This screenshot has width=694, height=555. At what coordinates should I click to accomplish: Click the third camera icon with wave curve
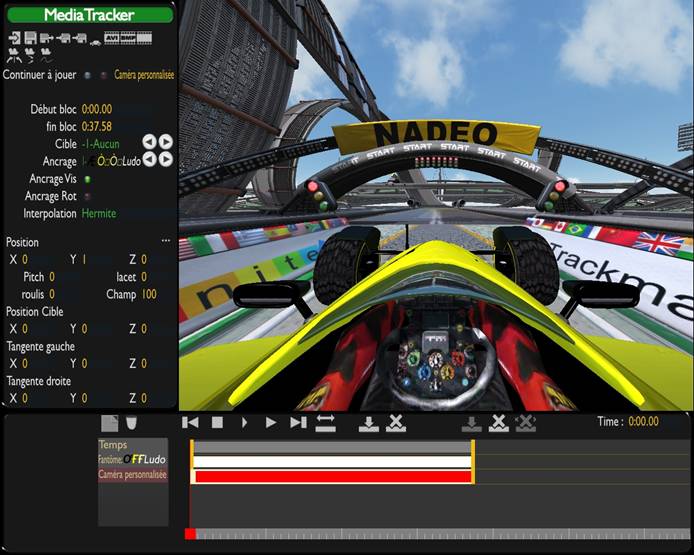point(46,55)
